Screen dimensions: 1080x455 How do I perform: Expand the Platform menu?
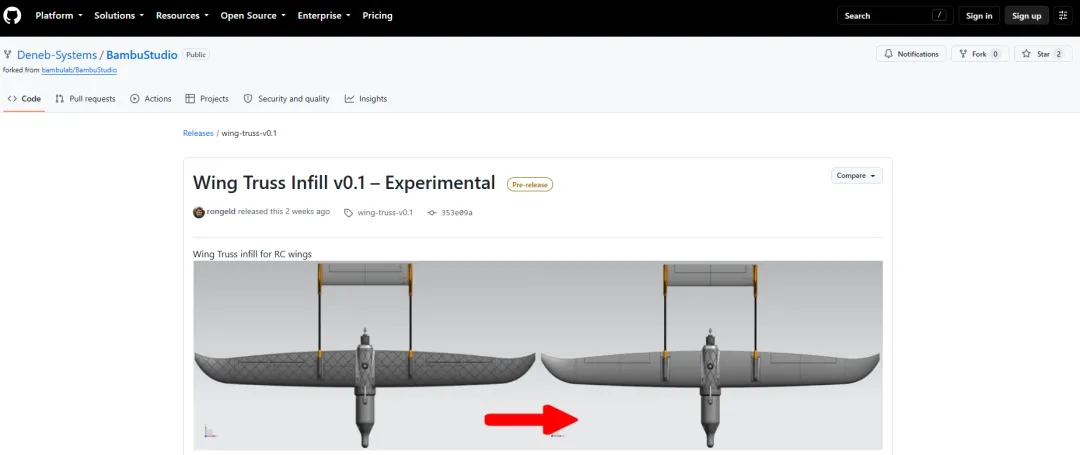tap(59, 15)
